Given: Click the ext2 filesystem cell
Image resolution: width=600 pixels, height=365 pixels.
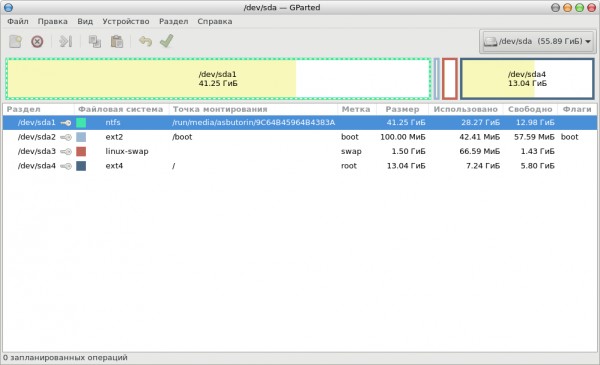Looking at the screenshot, I should point(114,137).
